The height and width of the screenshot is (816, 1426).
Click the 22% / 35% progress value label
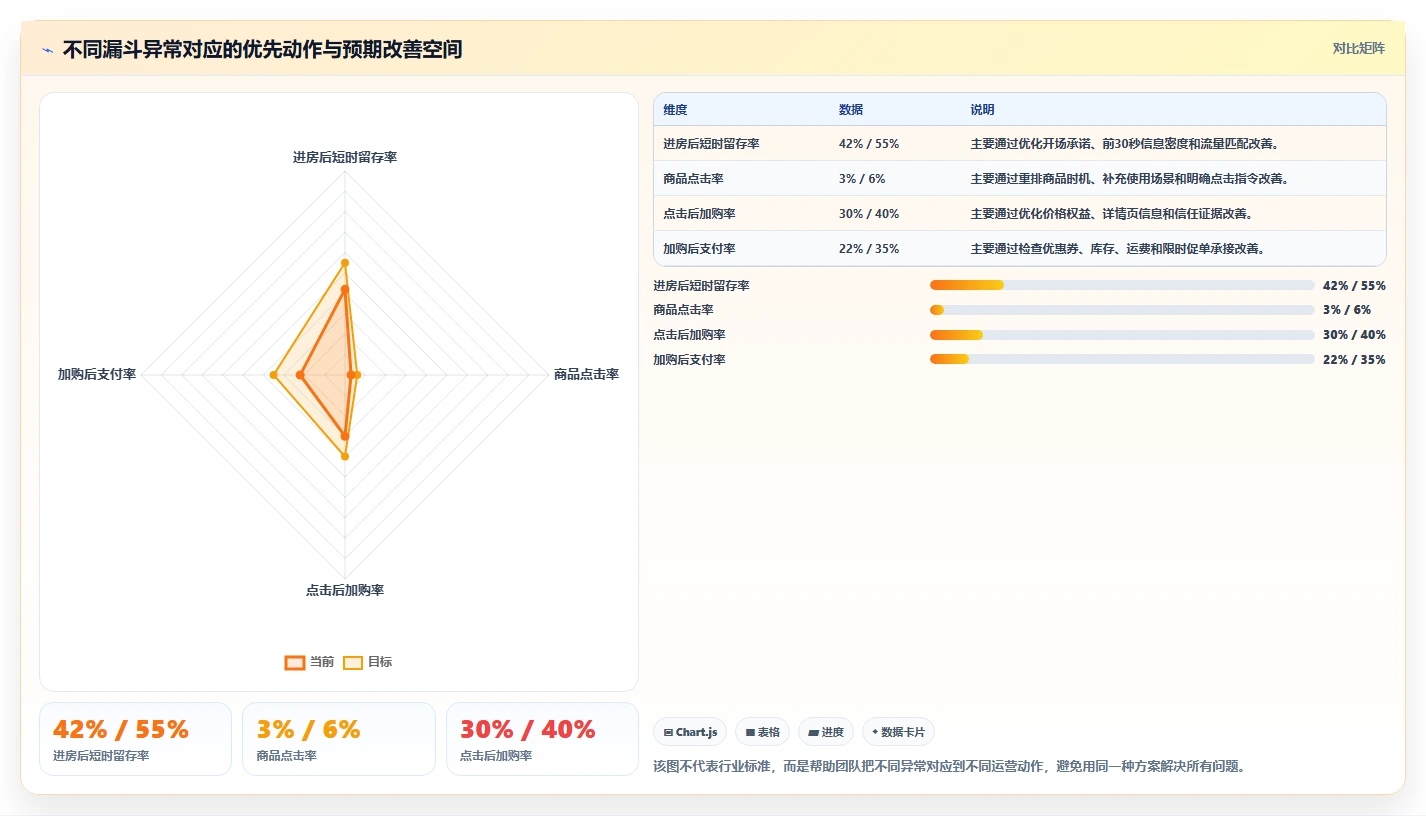(1354, 359)
